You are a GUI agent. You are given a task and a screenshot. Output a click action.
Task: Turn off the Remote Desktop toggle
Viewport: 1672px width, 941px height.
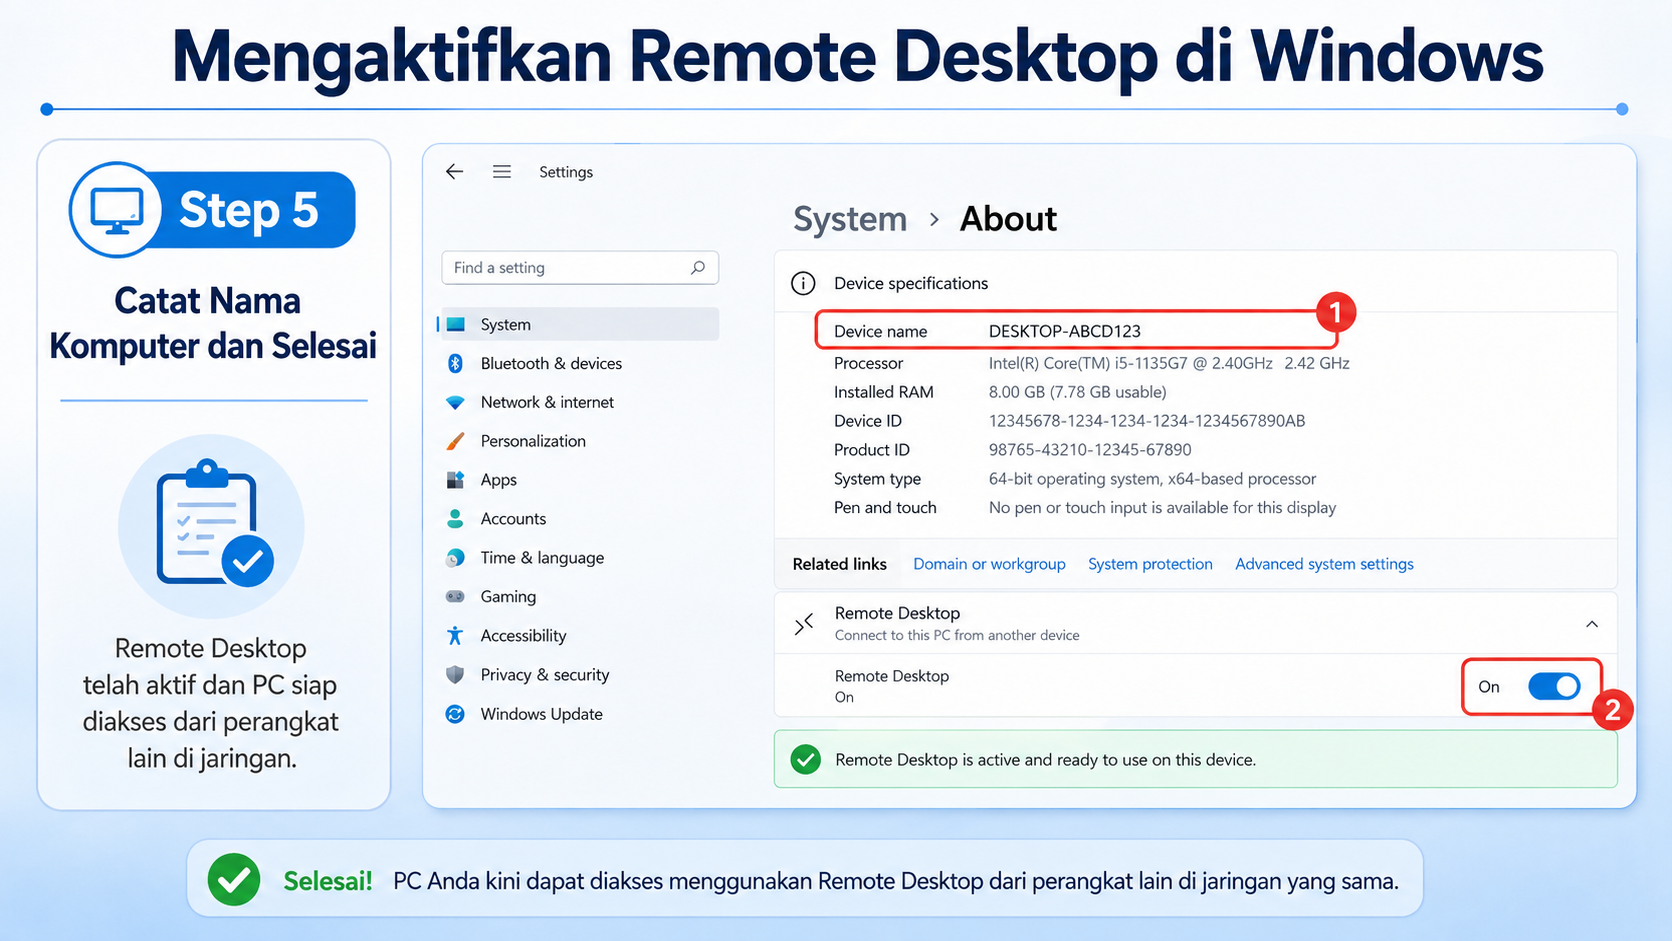[1554, 686]
